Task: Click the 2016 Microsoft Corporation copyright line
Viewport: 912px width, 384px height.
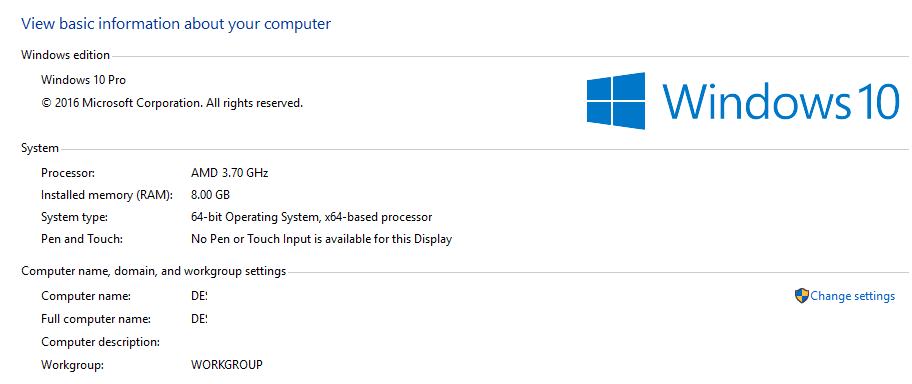Action: click(x=172, y=104)
